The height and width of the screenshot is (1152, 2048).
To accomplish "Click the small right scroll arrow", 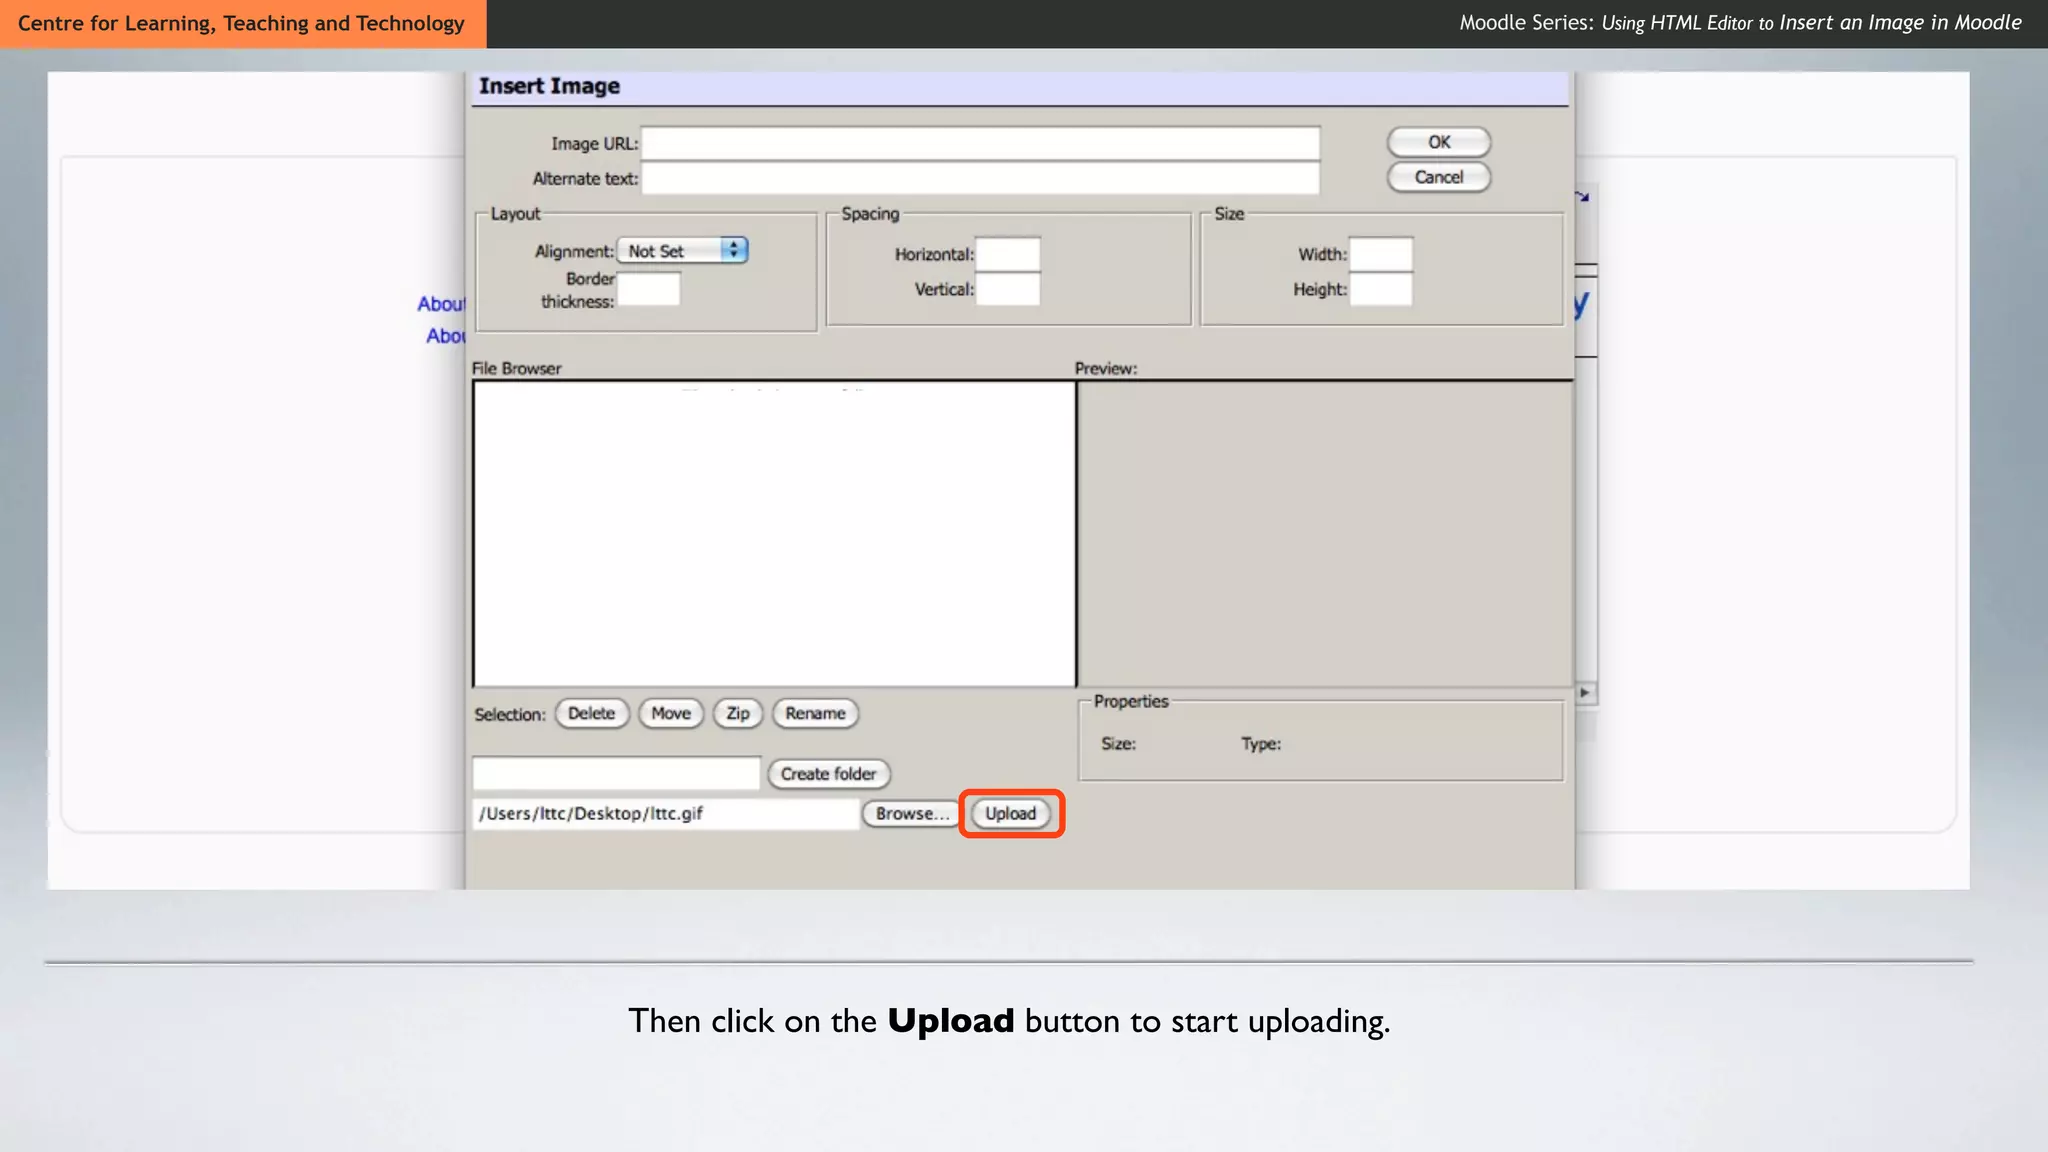I will 1585,692.
